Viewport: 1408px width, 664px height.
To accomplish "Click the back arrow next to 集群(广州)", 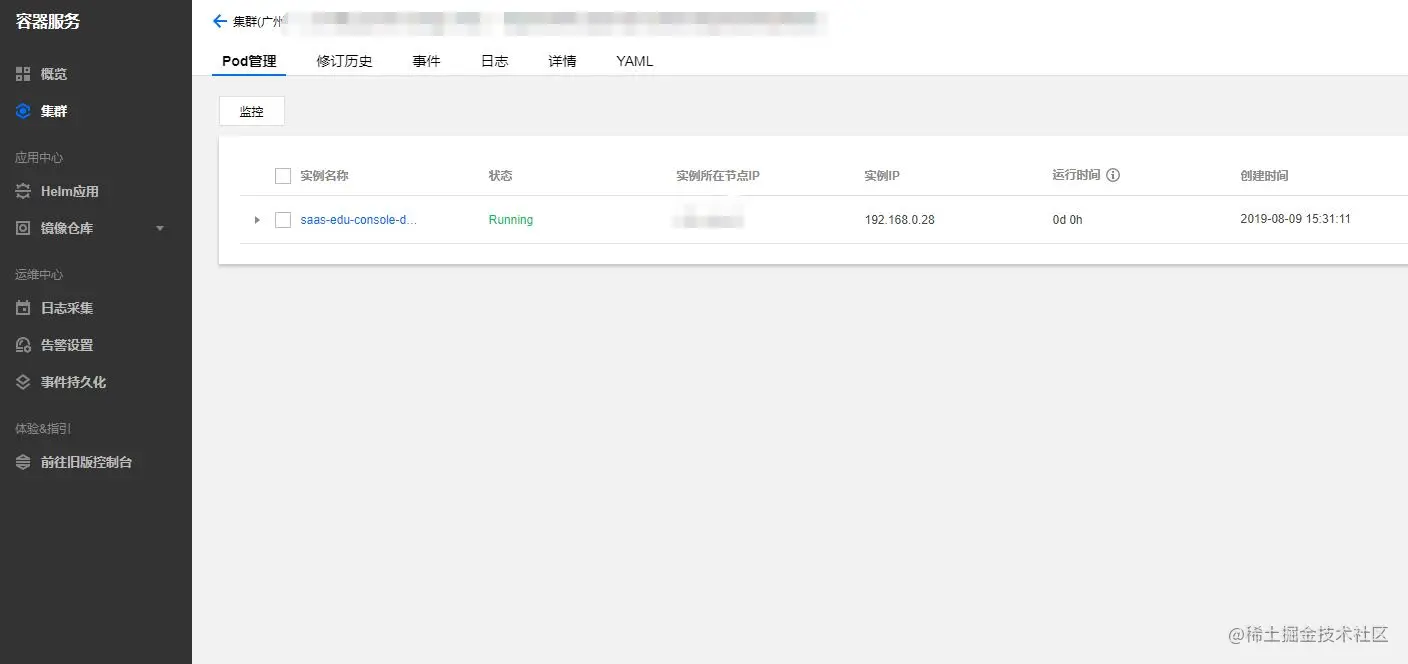I will point(220,20).
